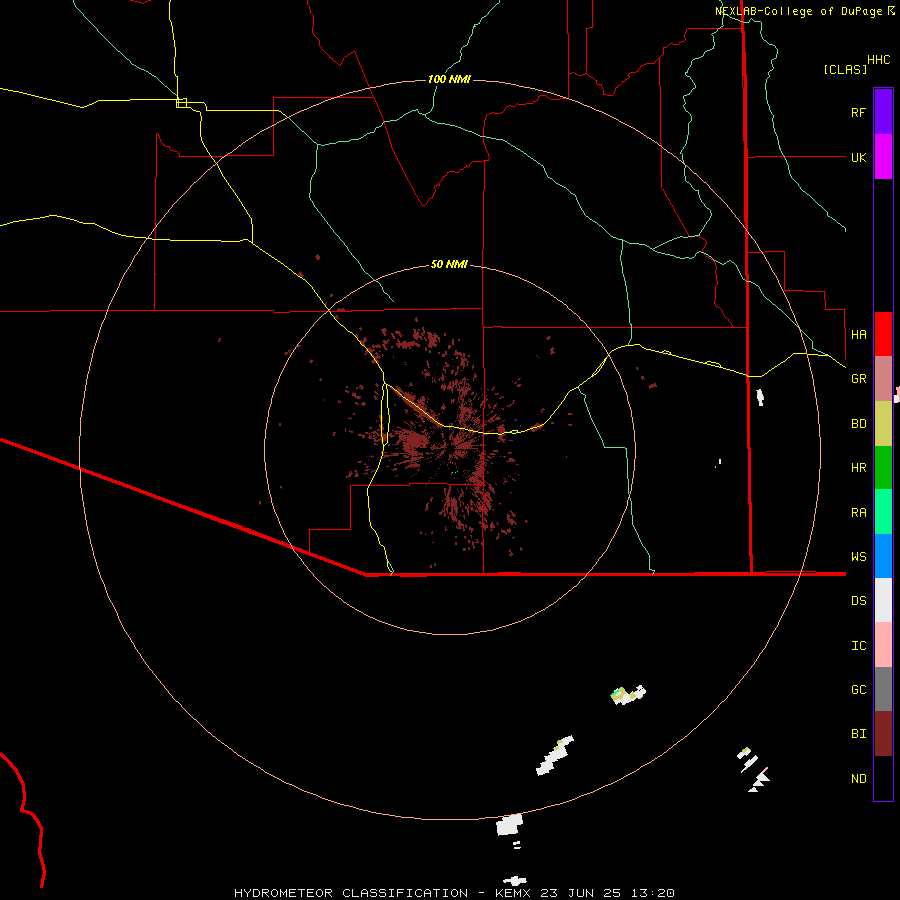
Task: Click the HR green legend swatch
Action: point(883,467)
